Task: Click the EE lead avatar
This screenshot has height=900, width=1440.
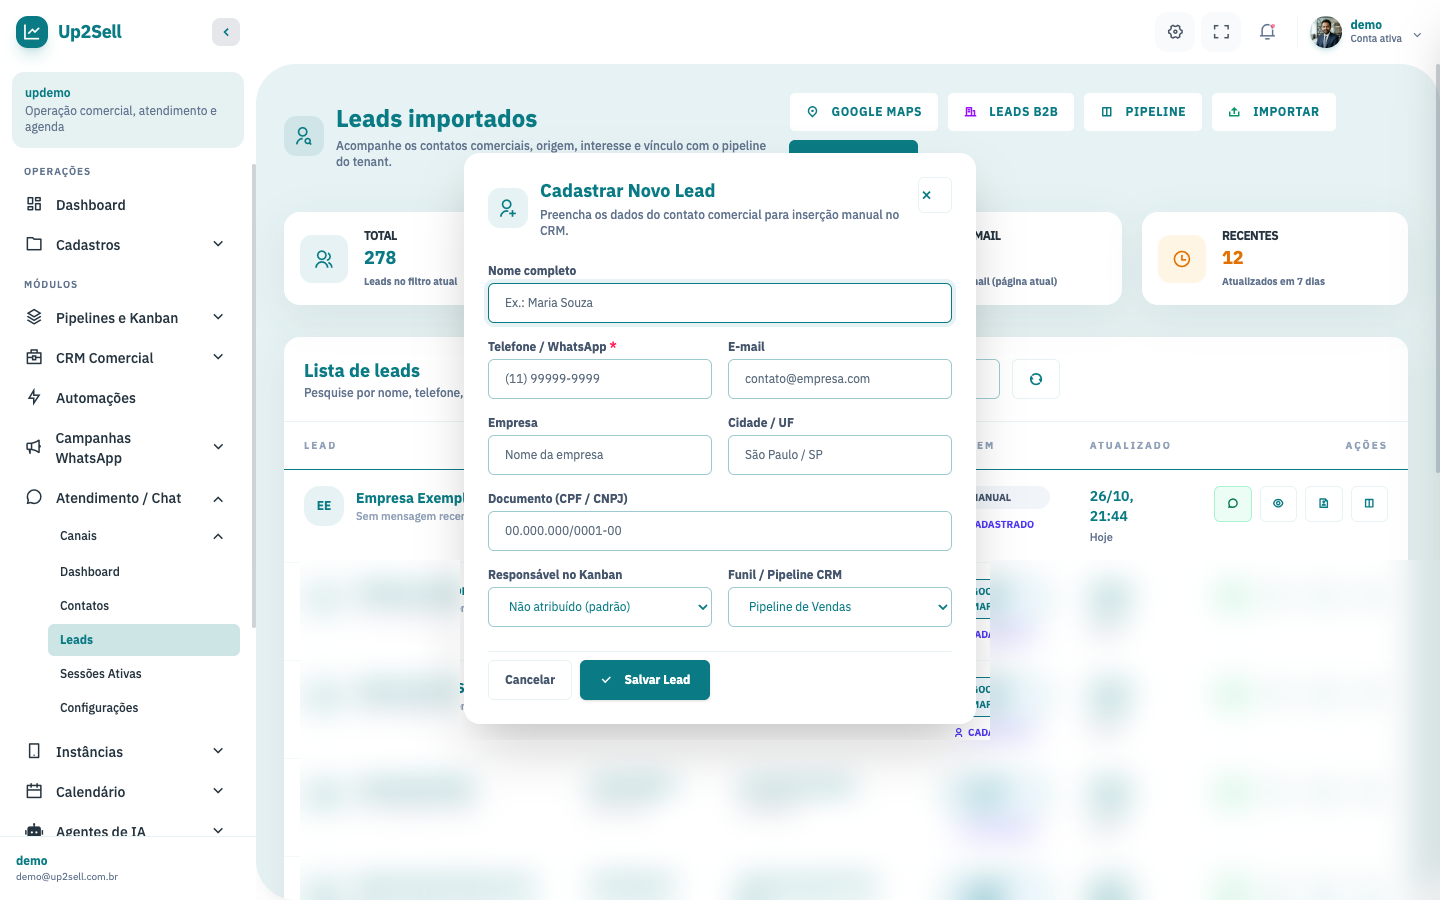Action: coord(324,506)
